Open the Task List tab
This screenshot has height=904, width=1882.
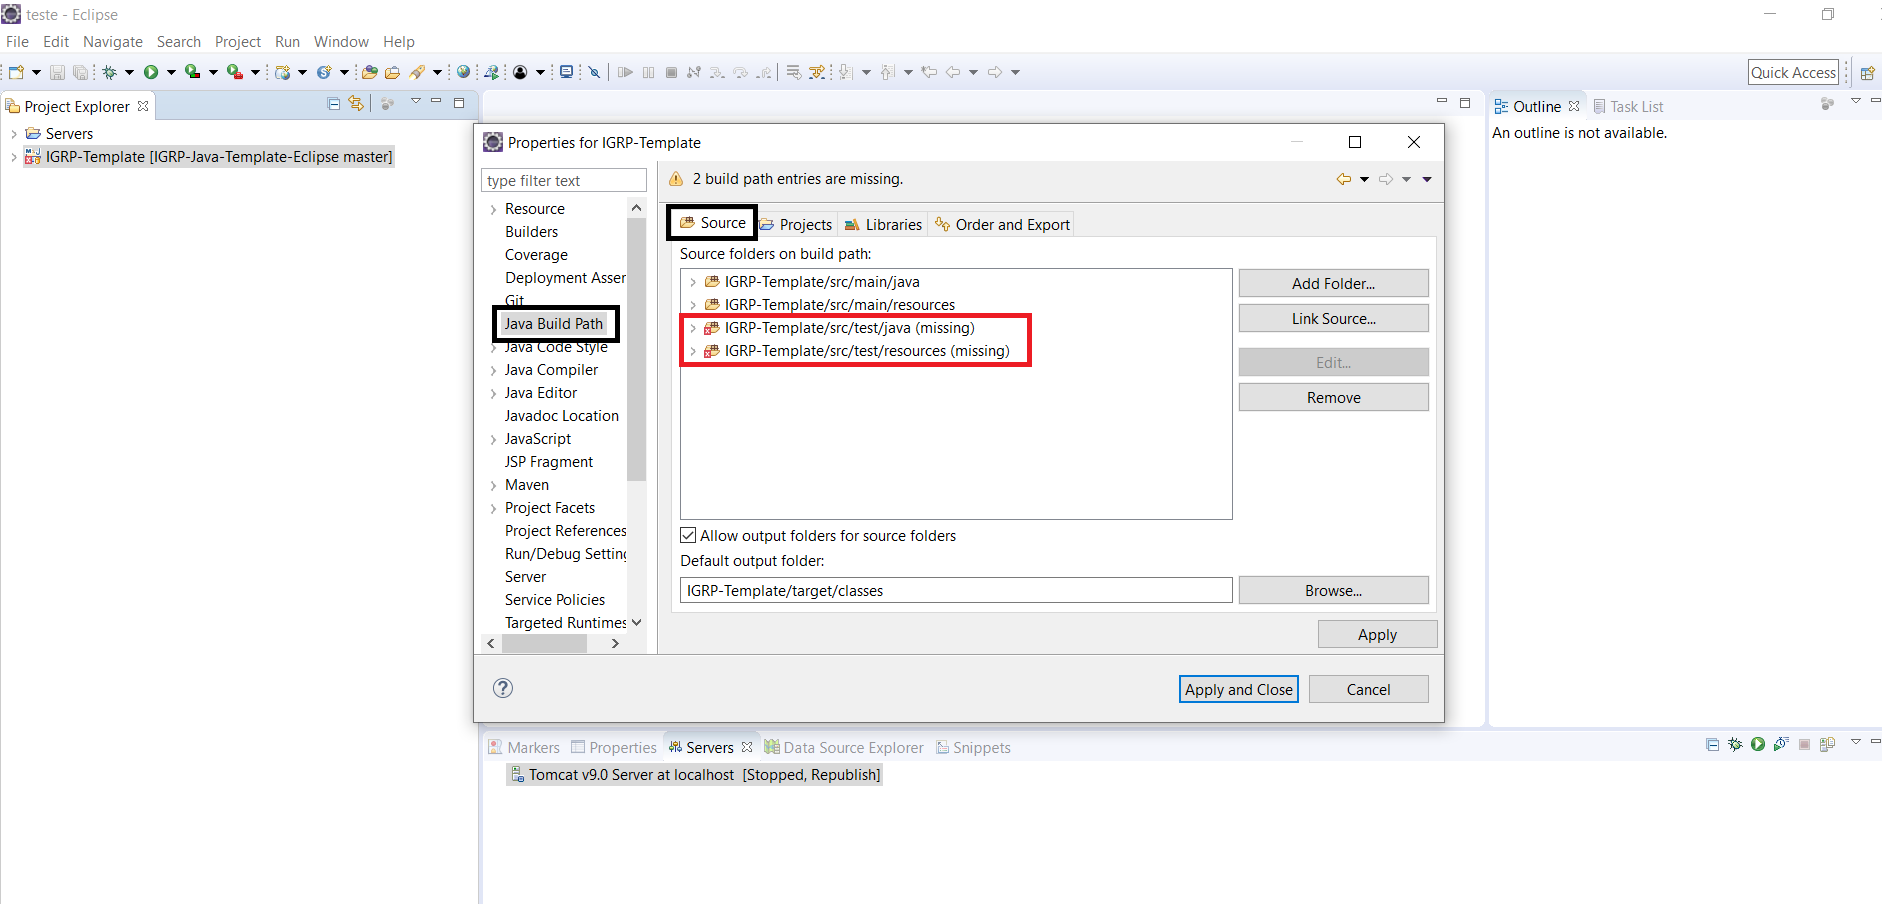click(x=1628, y=106)
